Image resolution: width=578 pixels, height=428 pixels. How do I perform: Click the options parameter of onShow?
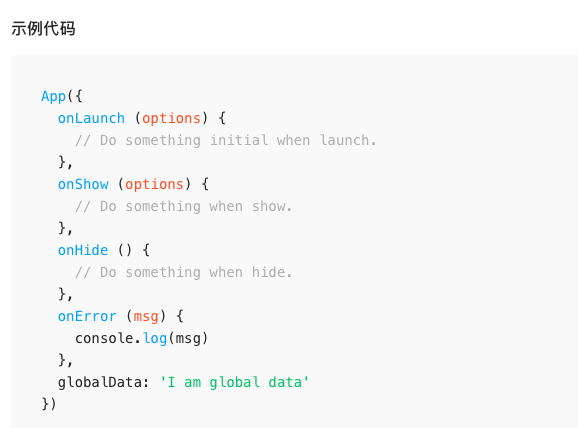[154, 184]
